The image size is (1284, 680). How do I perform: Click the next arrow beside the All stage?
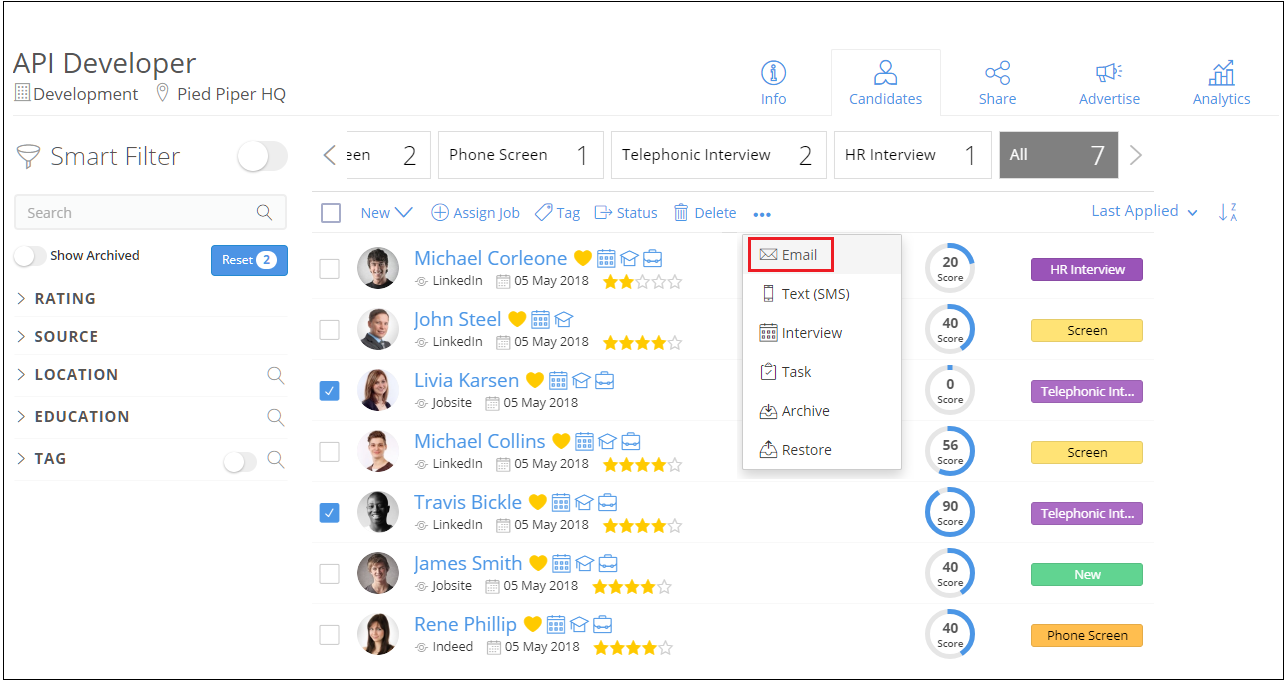coord(1135,155)
